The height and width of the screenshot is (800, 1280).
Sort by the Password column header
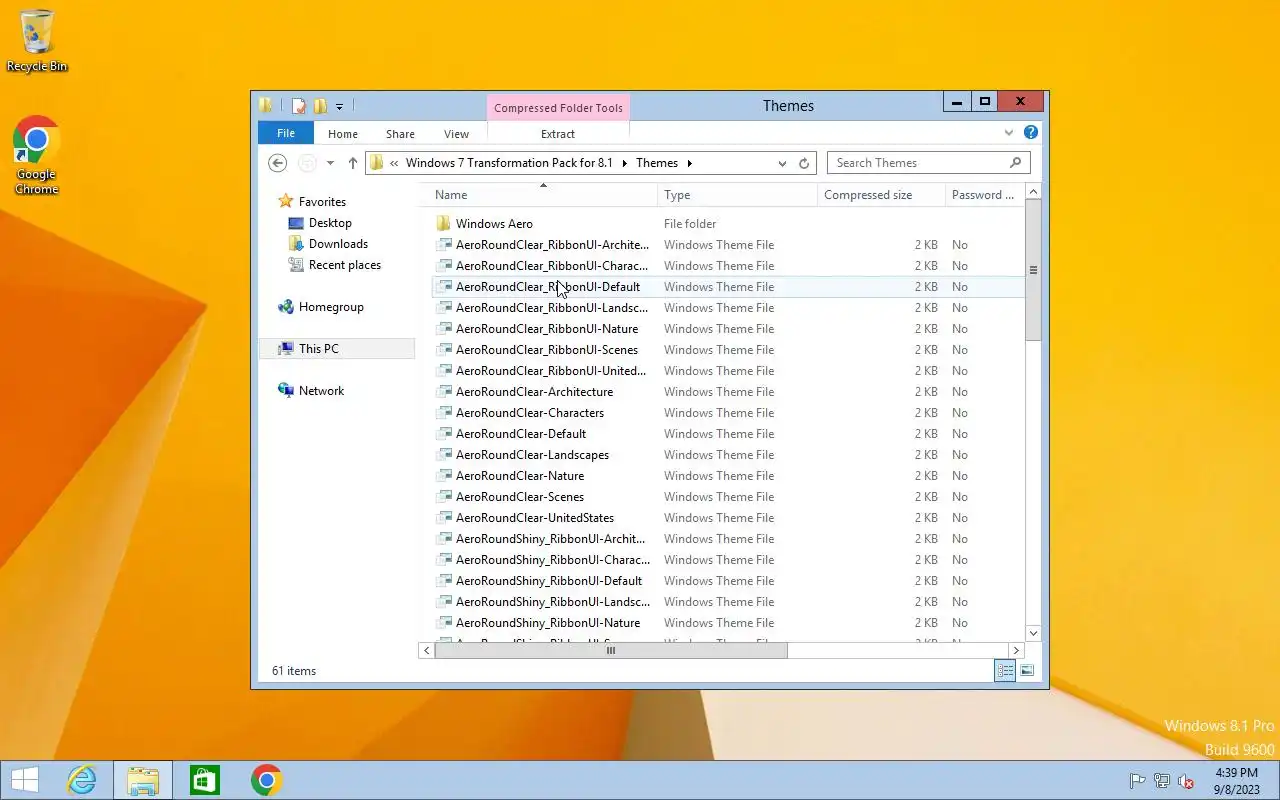[x=984, y=195]
